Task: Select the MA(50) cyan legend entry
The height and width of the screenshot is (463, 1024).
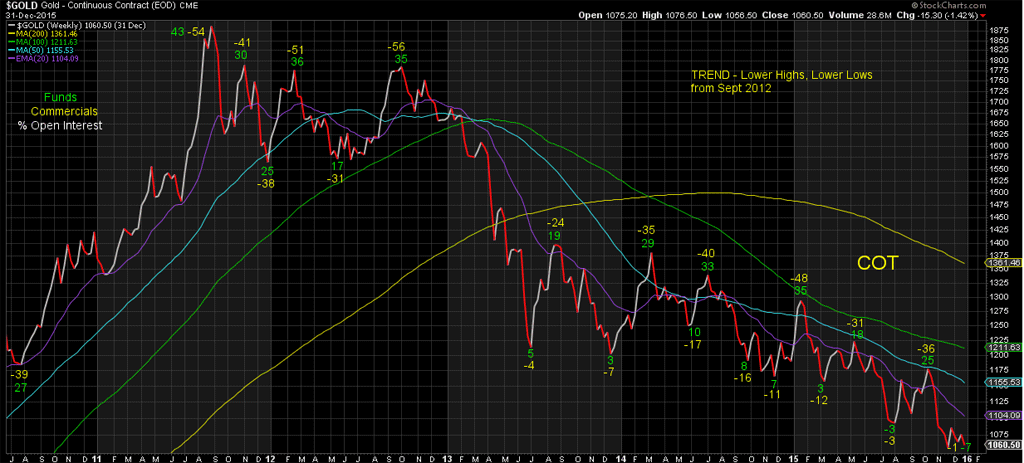Action: click(41, 52)
